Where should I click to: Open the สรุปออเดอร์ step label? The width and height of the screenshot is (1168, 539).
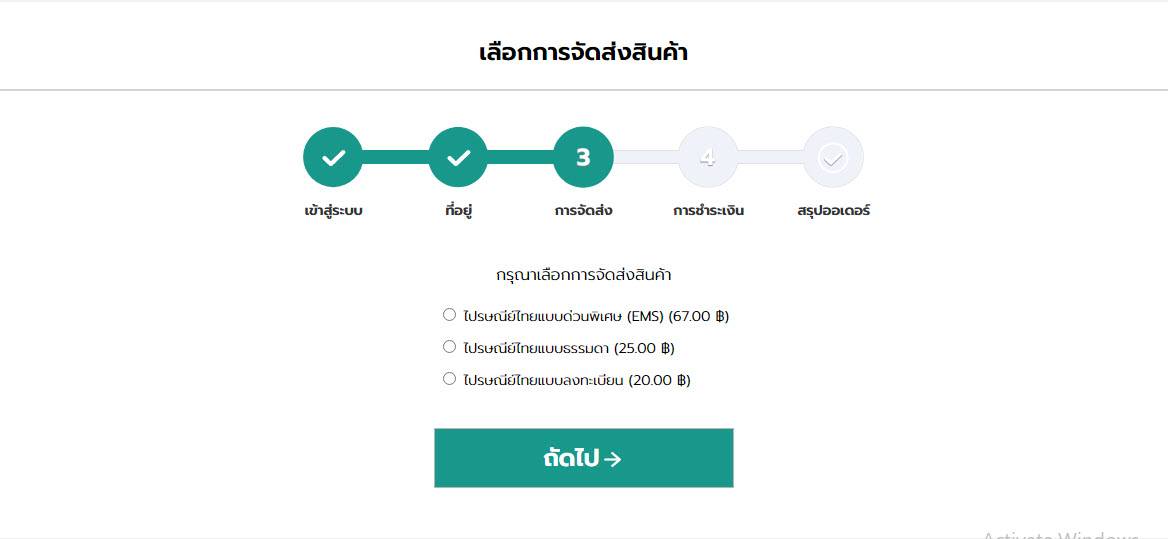(x=834, y=211)
